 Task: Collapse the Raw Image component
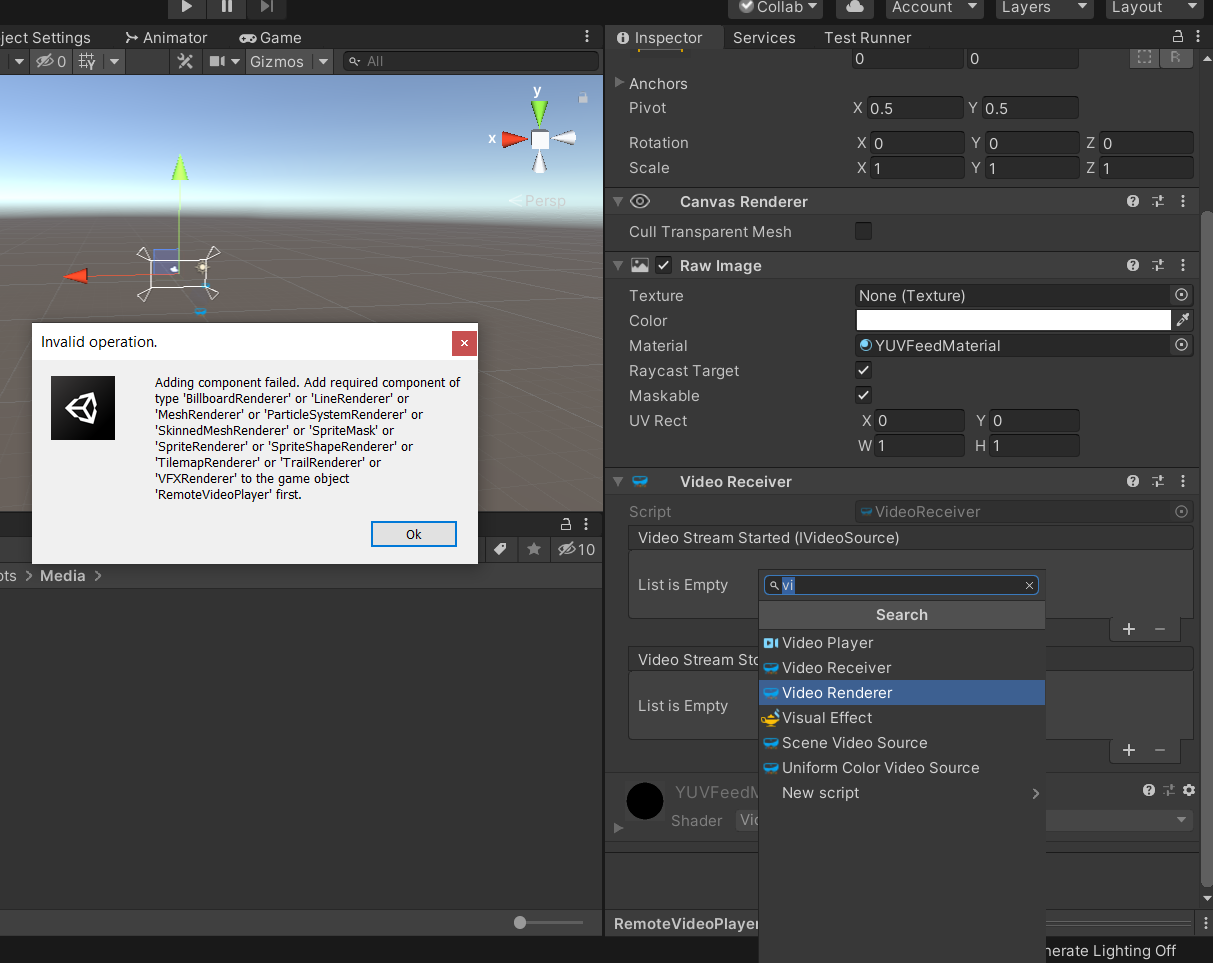tap(619, 265)
